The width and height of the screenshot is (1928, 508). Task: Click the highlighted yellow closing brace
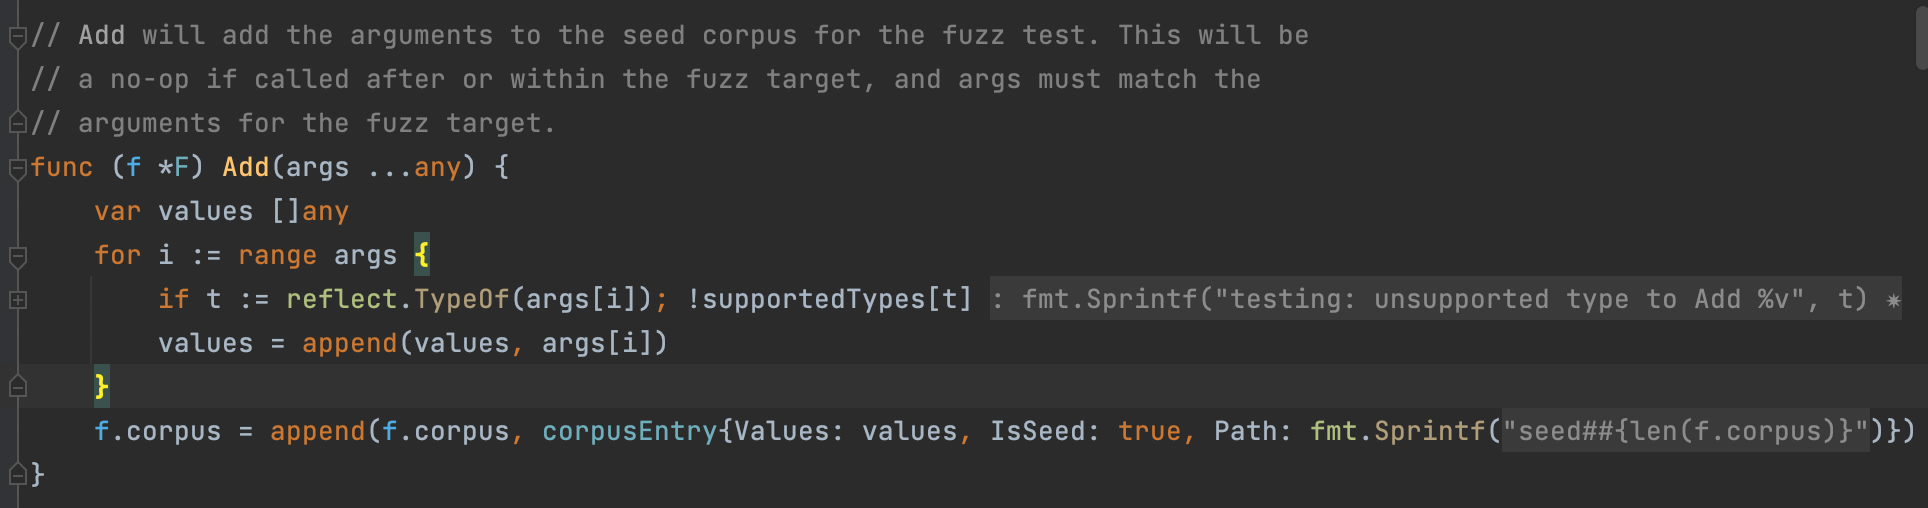click(x=101, y=387)
